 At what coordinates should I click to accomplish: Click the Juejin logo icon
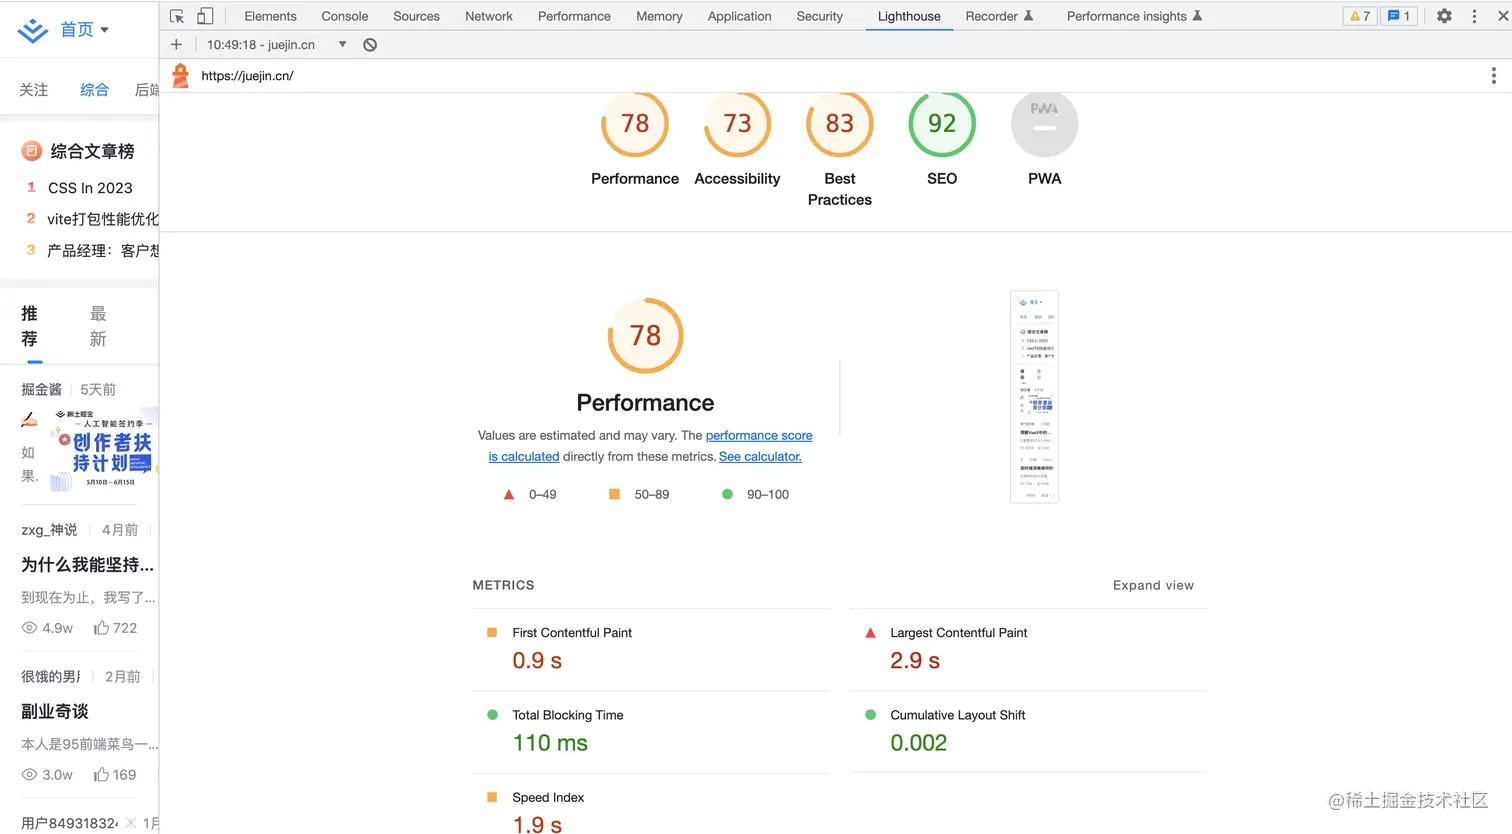tap(33, 30)
